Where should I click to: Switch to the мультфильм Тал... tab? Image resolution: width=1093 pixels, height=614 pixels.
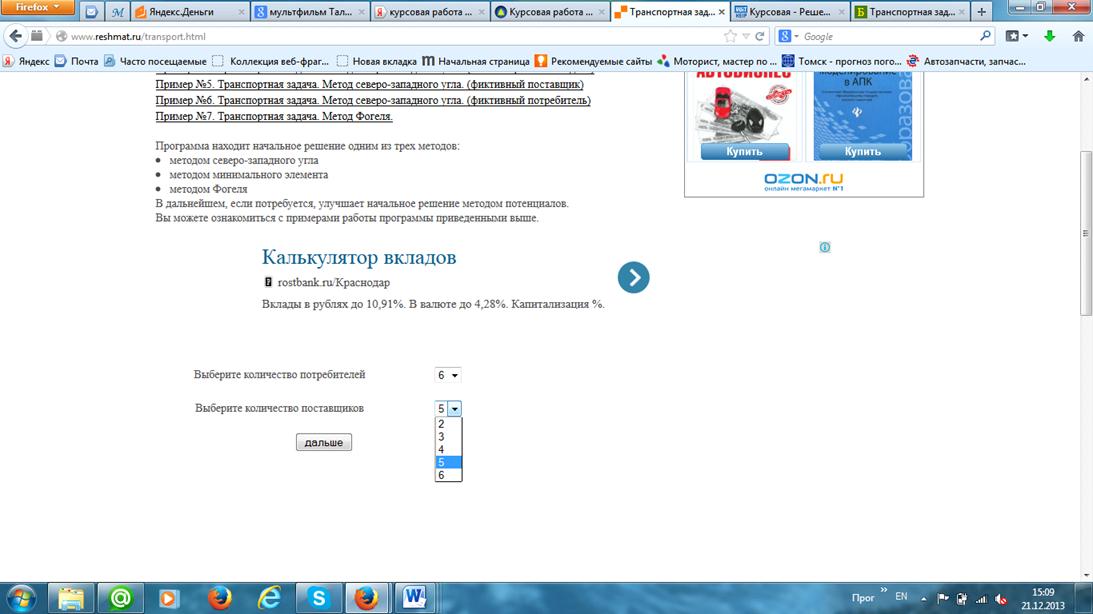310,12
